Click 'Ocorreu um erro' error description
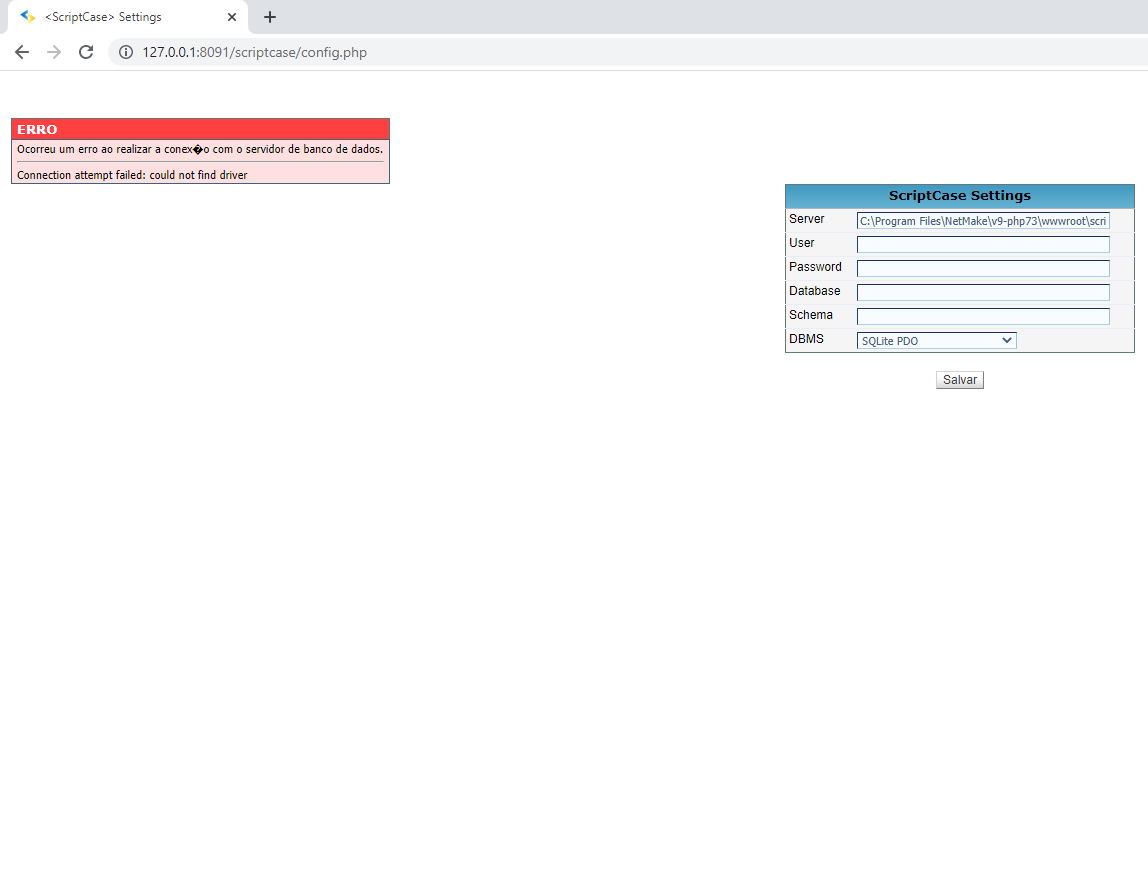Image resolution: width=1148 pixels, height=895 pixels. point(200,149)
